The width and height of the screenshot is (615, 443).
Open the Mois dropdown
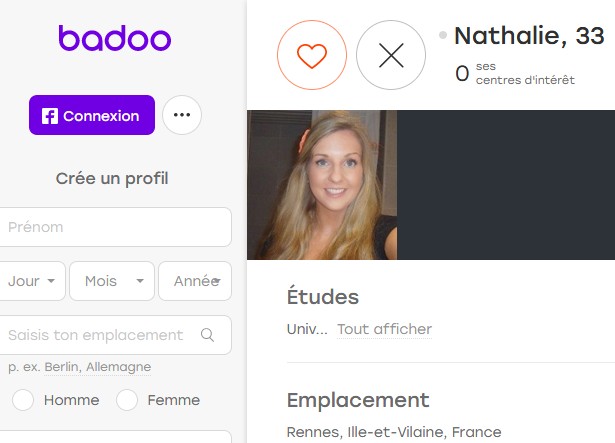(x=112, y=281)
